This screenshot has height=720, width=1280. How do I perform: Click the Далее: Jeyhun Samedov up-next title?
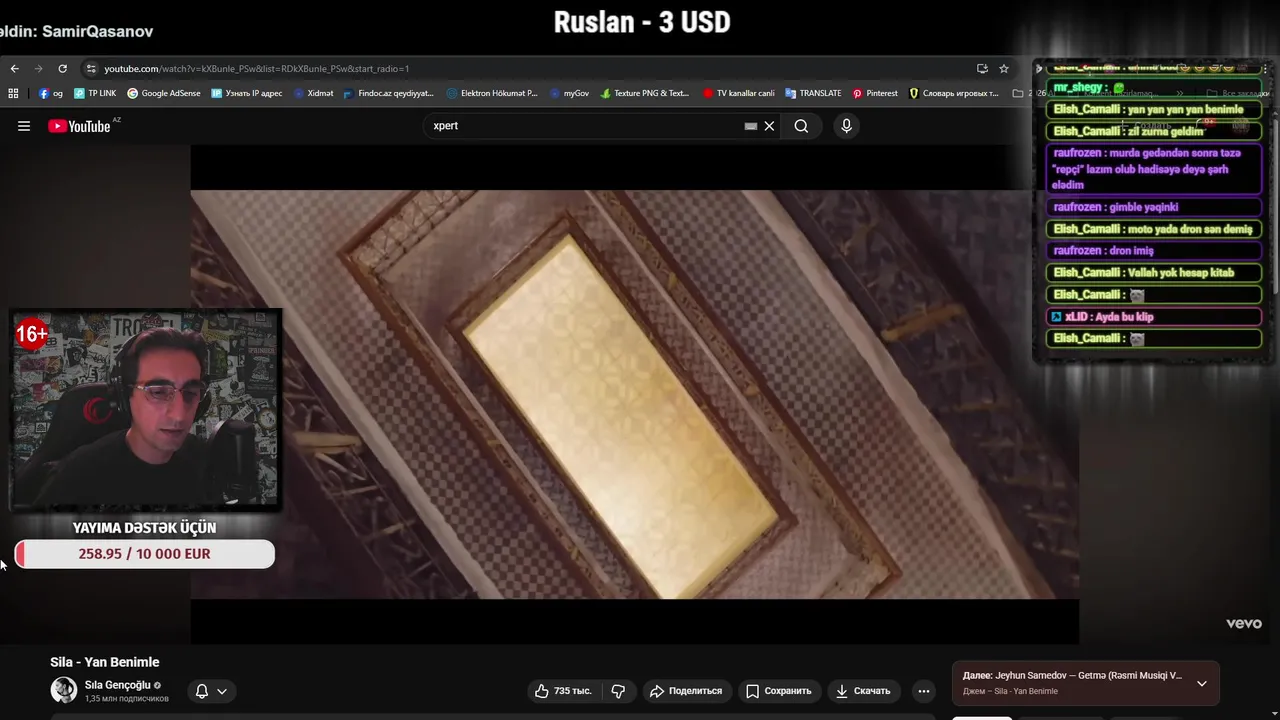[x=1072, y=676]
